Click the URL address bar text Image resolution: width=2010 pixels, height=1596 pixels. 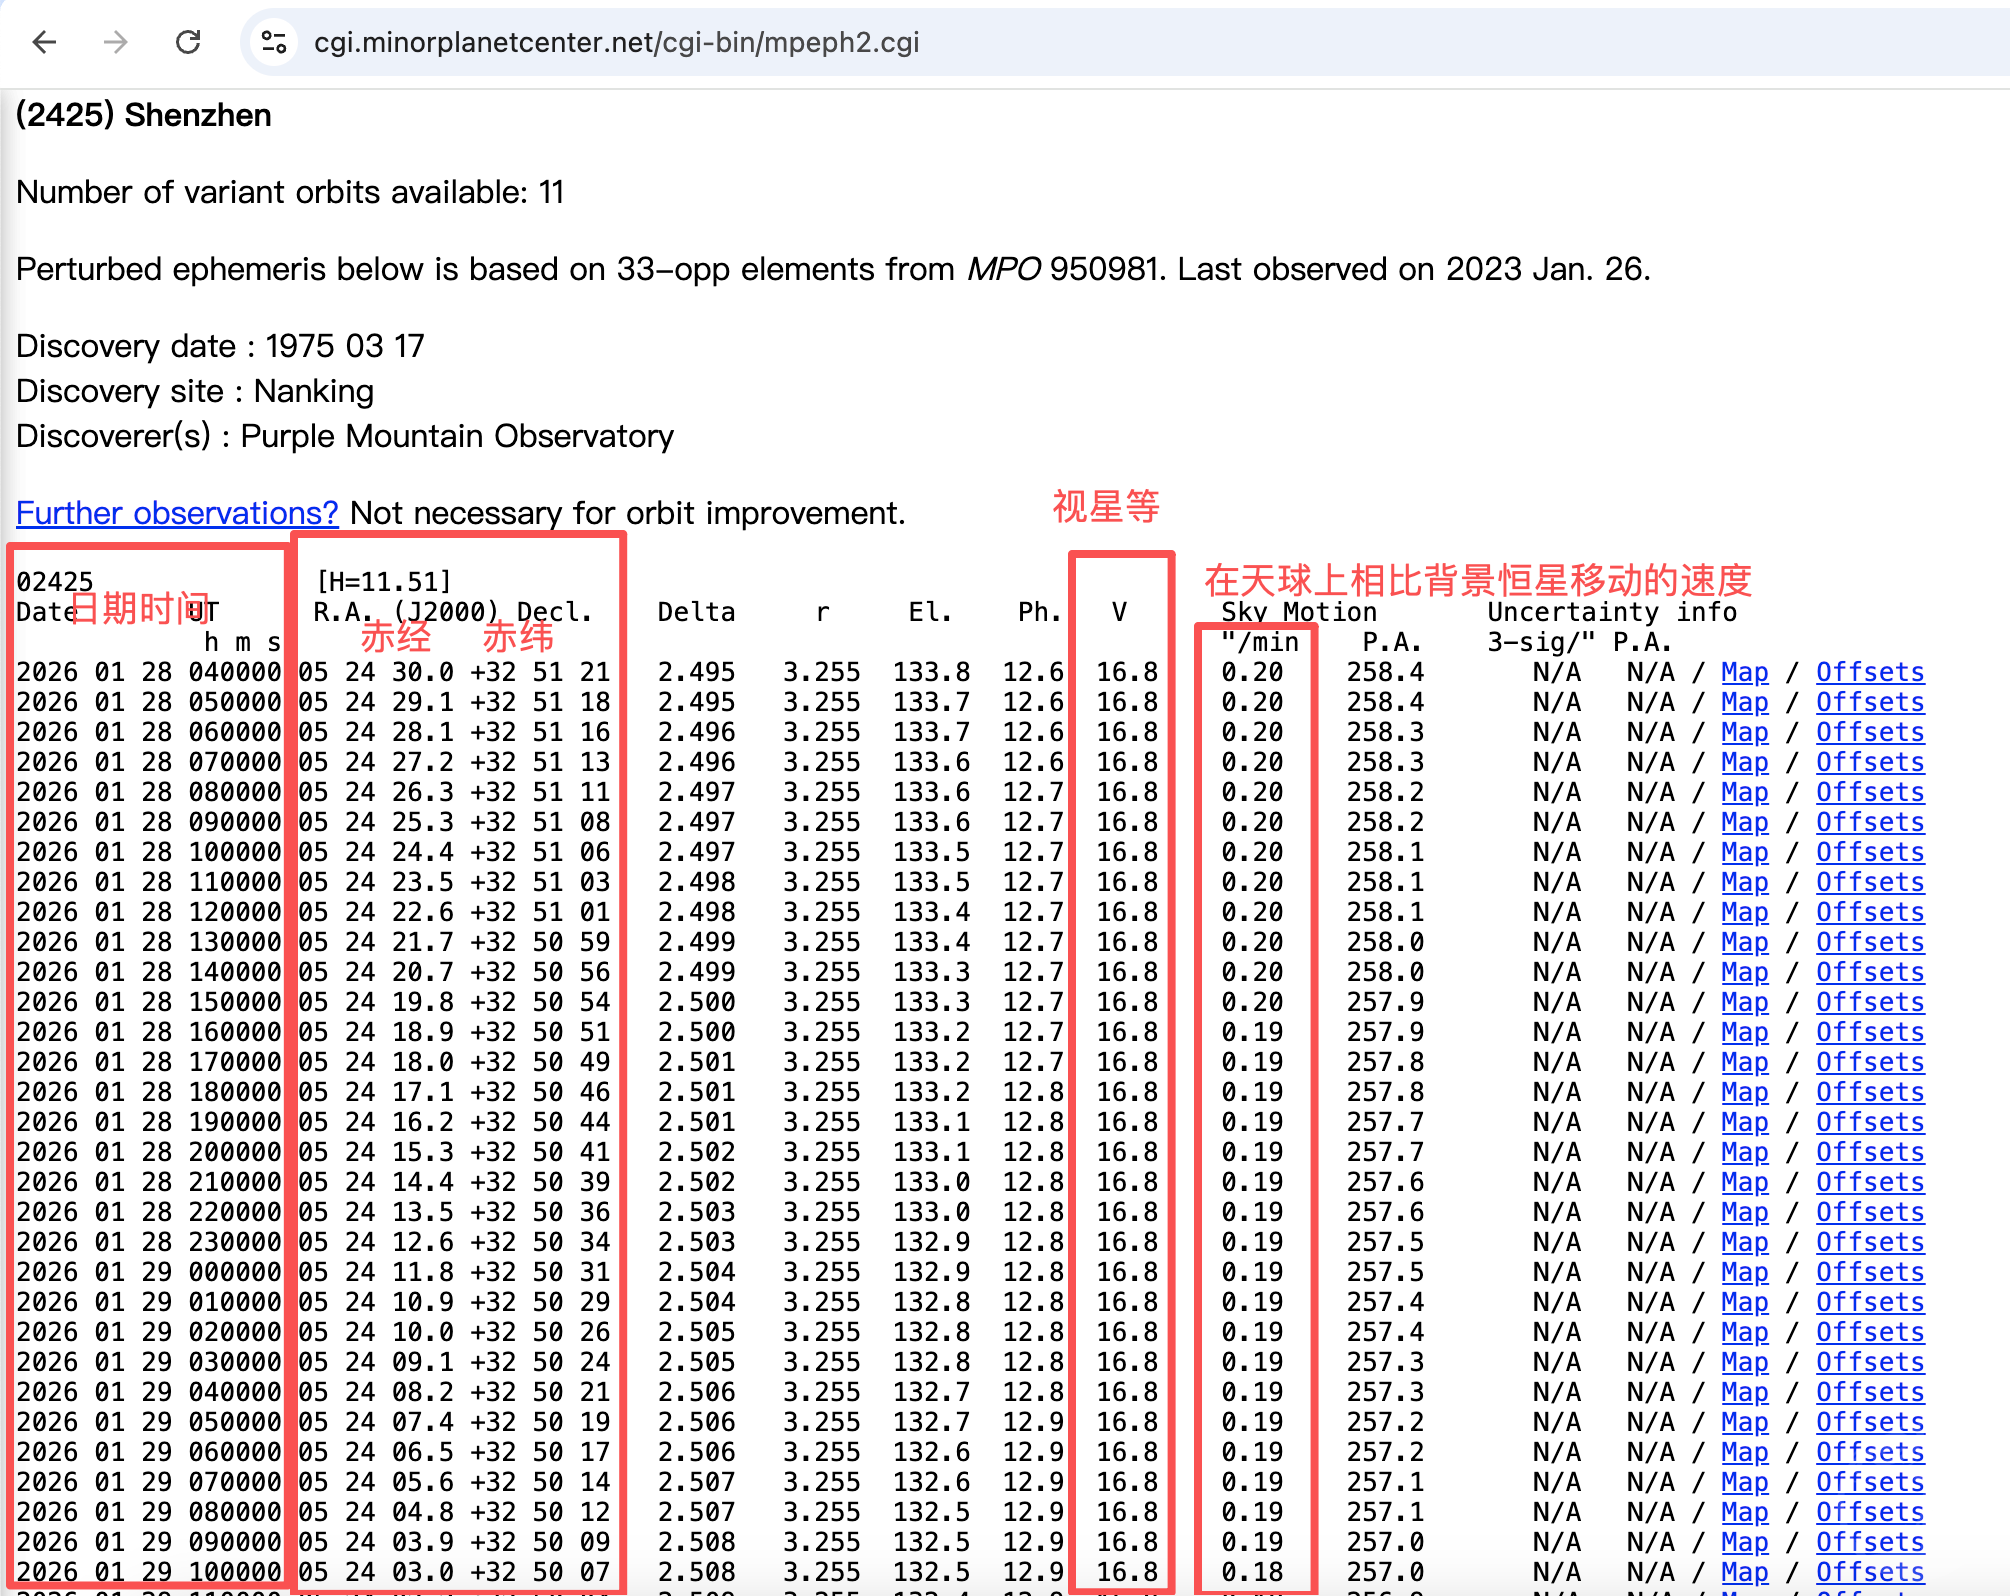click(x=616, y=42)
